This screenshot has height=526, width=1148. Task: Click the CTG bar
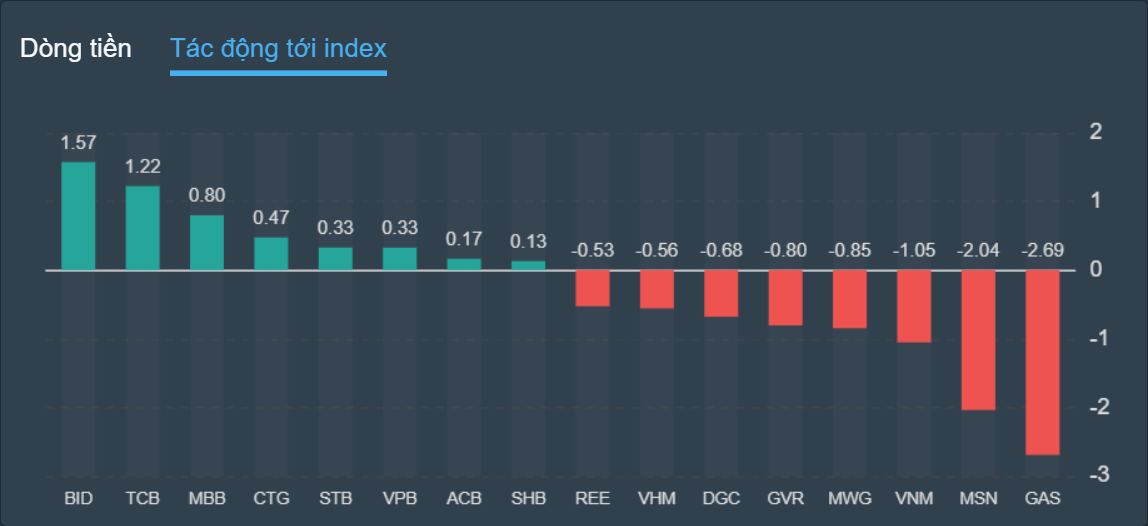271,254
